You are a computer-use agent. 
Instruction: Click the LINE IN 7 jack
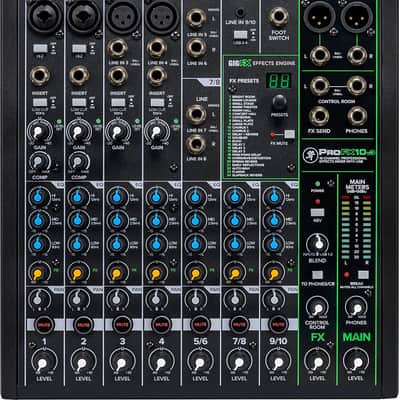pos(196,115)
